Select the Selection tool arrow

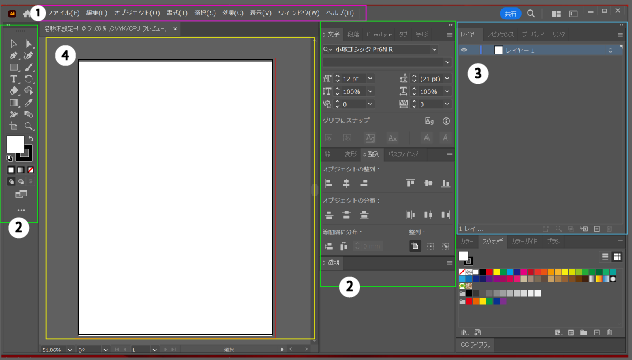(x=13, y=44)
